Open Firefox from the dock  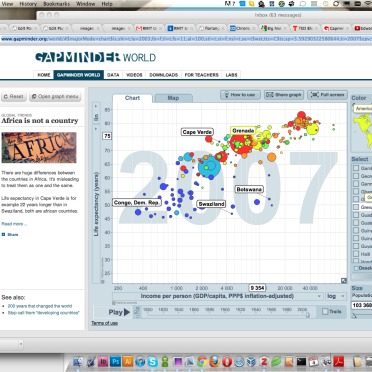214,362
